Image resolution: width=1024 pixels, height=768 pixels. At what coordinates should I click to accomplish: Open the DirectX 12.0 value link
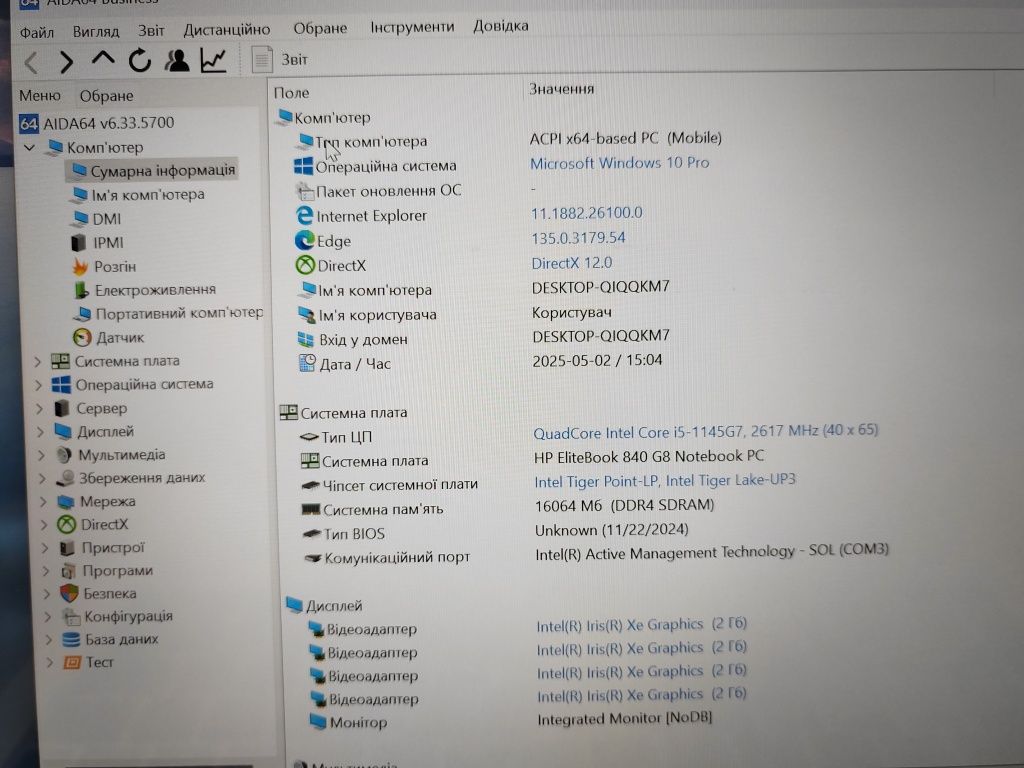click(x=571, y=263)
